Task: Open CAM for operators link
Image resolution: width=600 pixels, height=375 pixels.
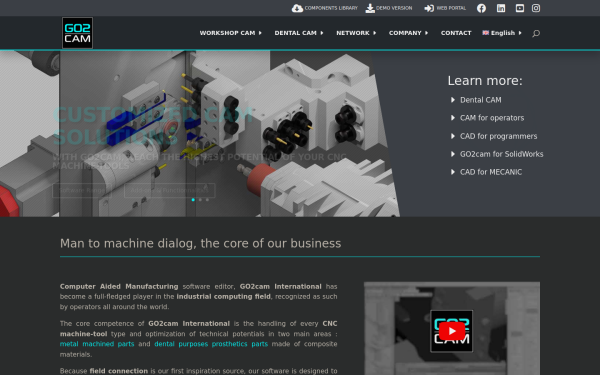Action: click(x=492, y=118)
